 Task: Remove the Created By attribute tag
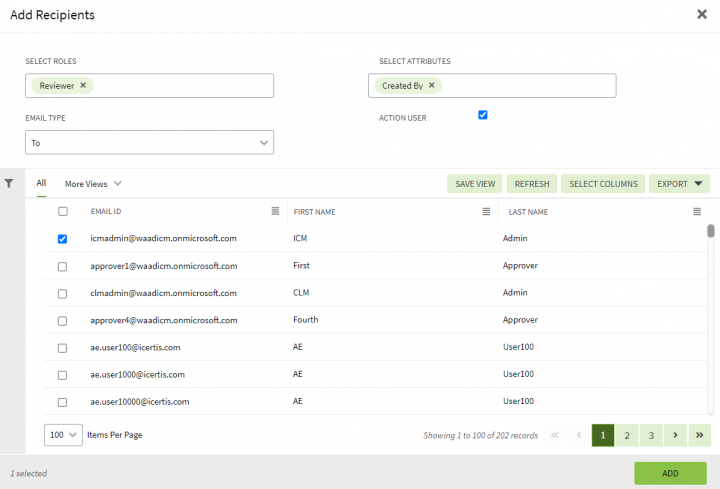click(x=432, y=86)
